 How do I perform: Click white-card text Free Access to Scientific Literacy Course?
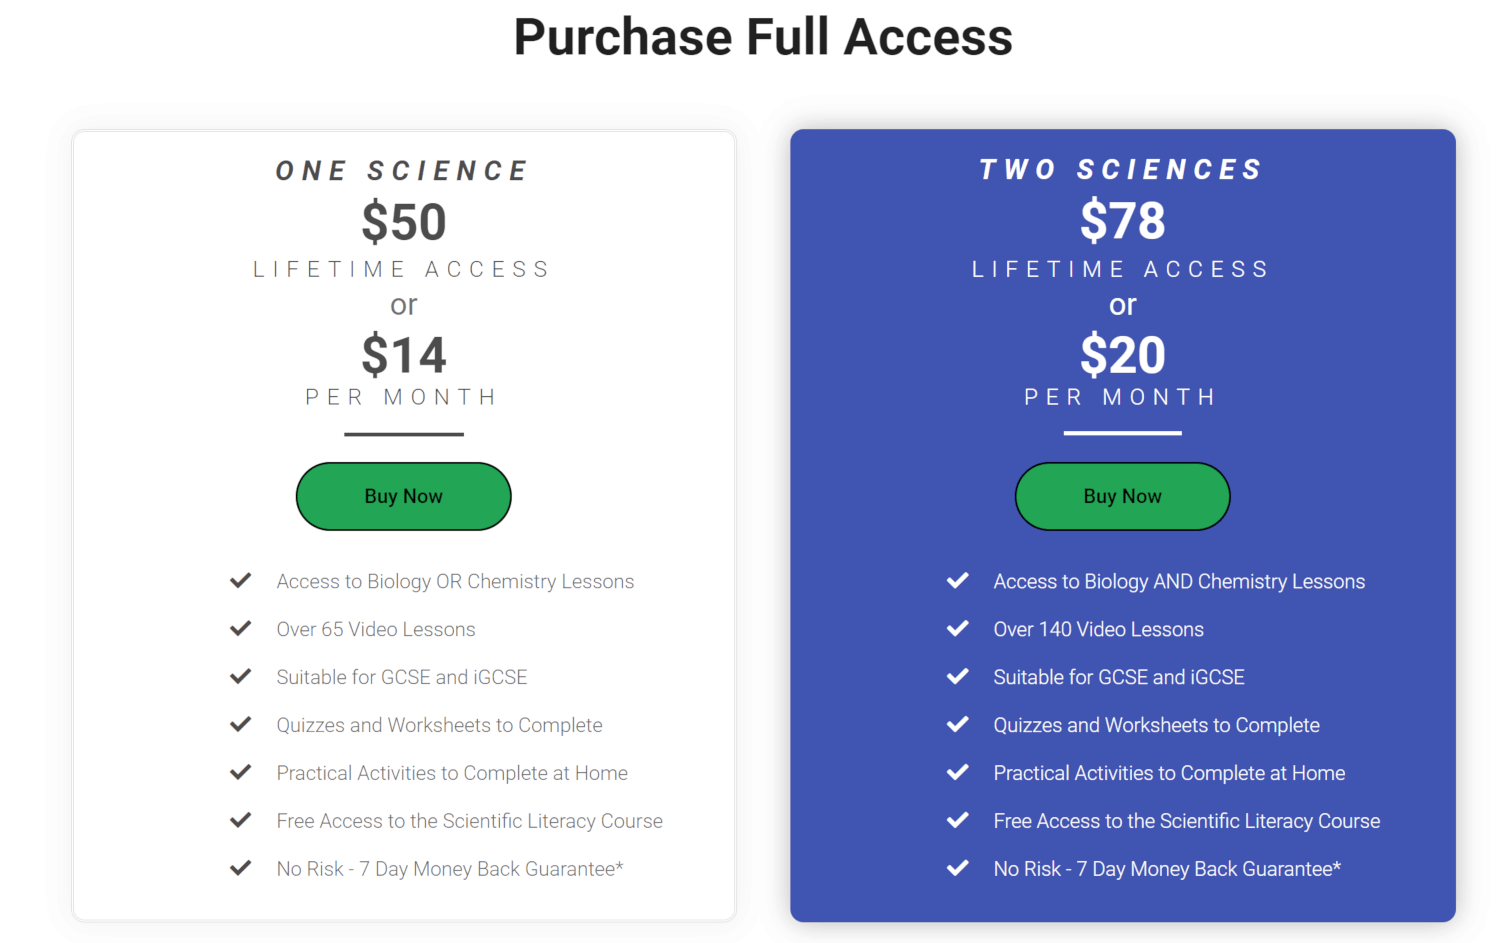pos(469,821)
